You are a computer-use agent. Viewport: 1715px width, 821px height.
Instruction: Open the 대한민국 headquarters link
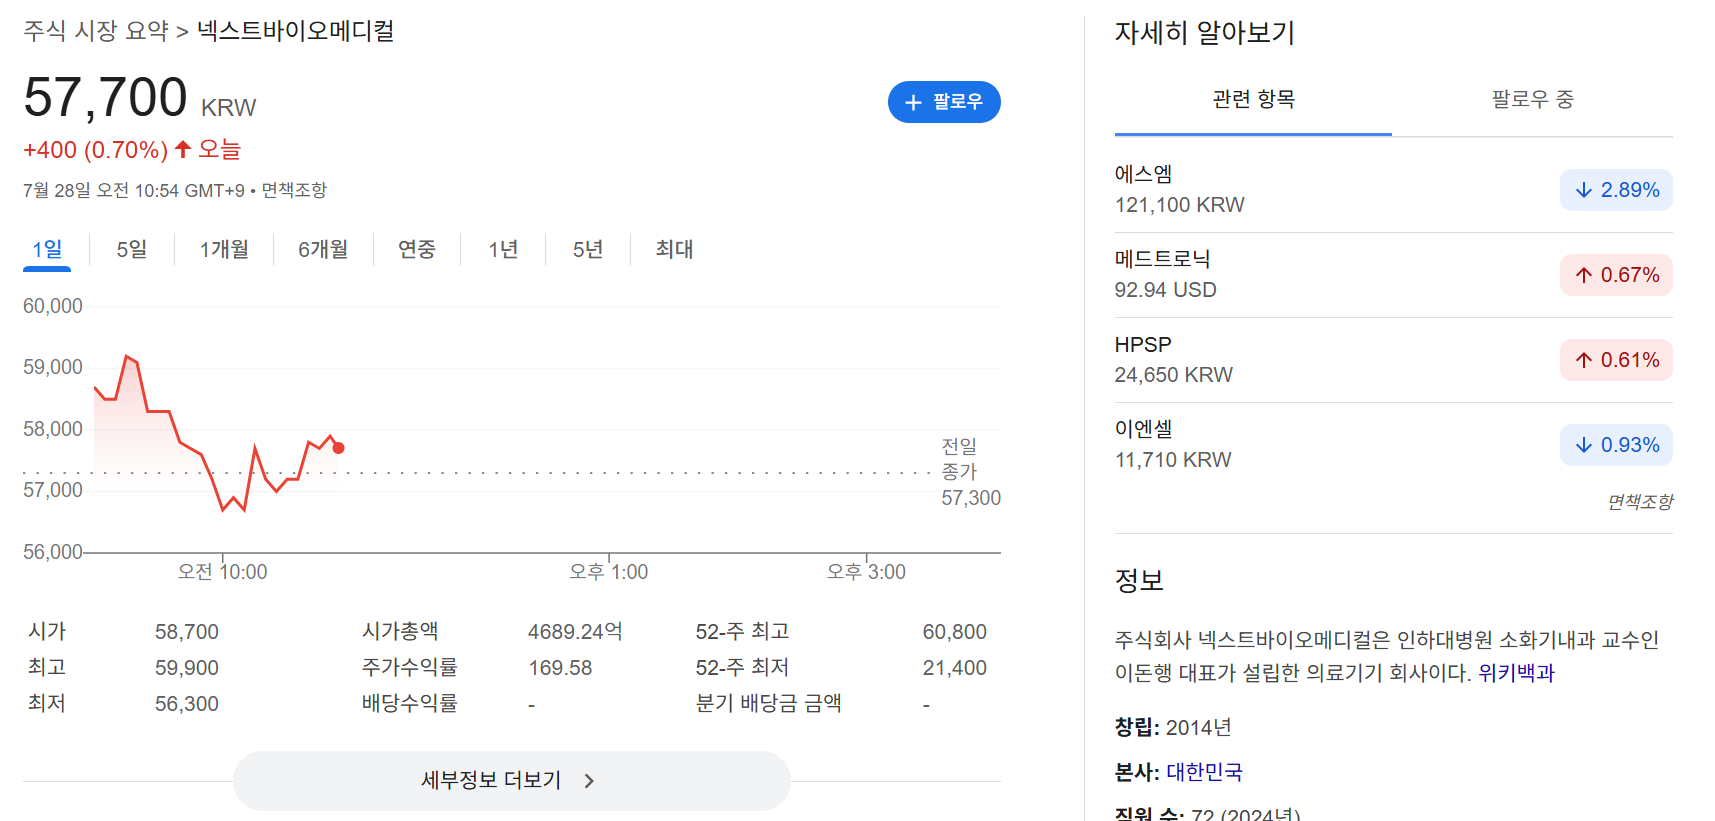tap(1204, 772)
